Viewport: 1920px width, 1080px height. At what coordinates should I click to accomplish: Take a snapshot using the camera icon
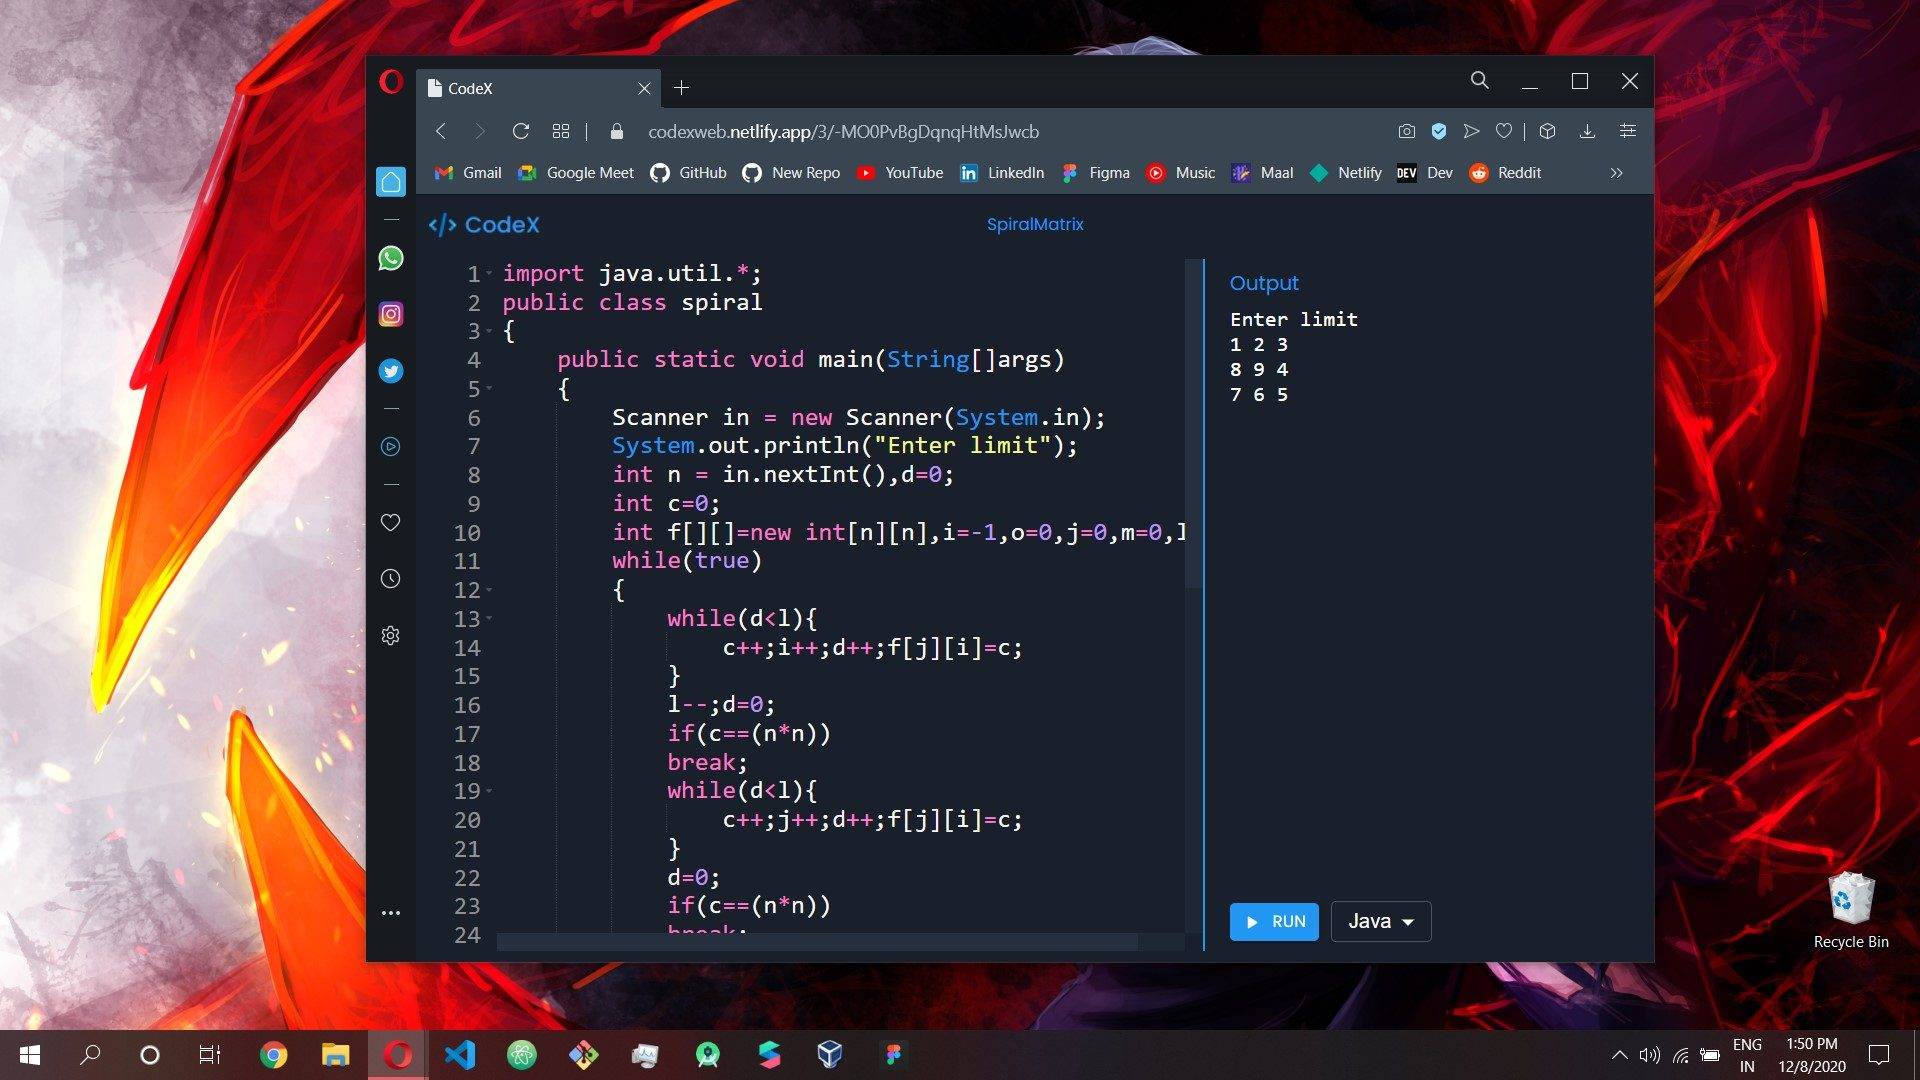1407,131
